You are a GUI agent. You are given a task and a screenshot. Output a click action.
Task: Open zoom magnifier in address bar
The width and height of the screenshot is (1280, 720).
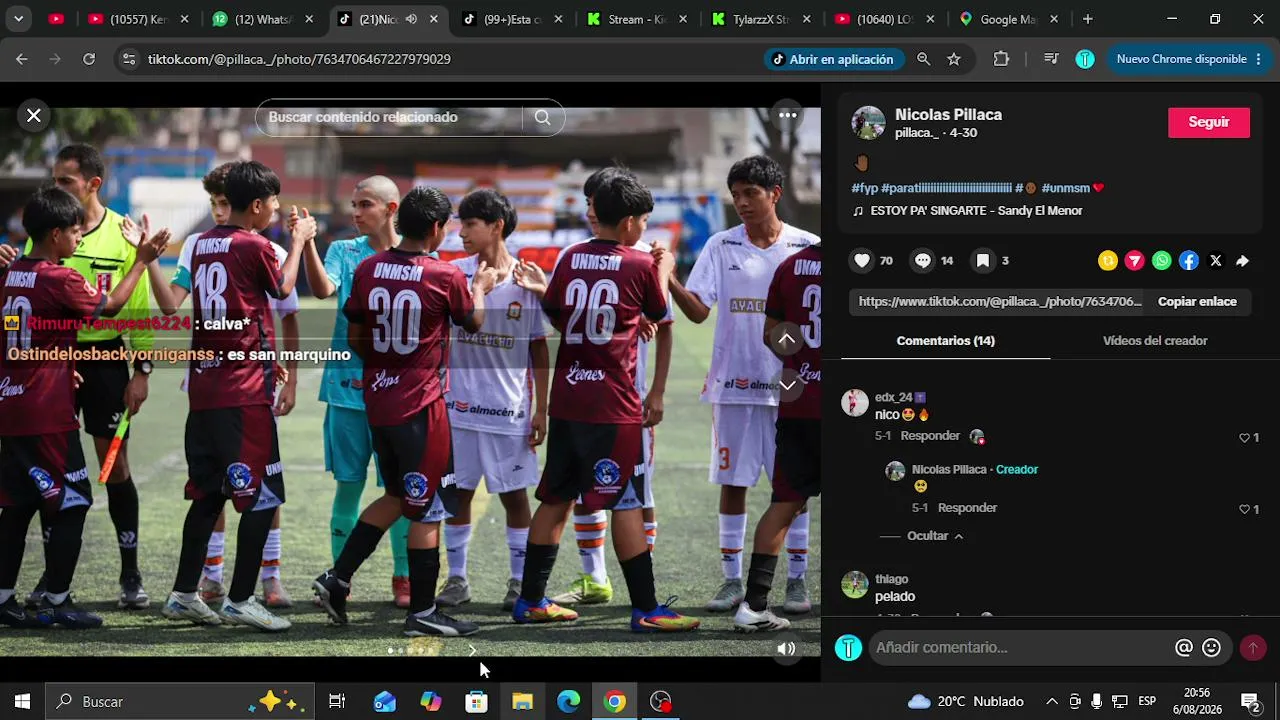pos(924,59)
